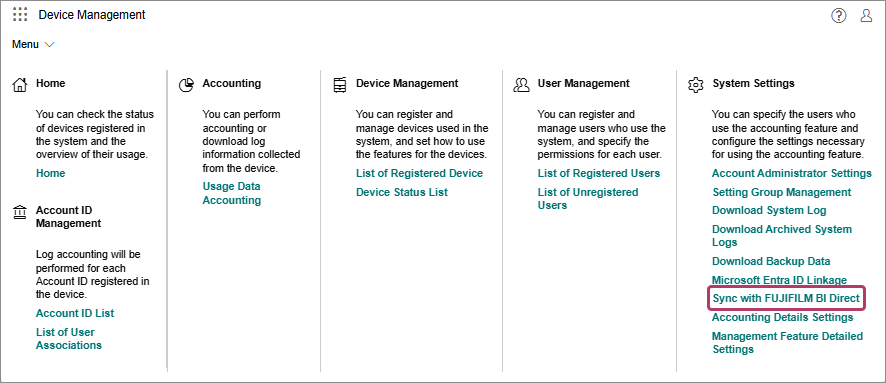This screenshot has width=886, height=383.
Task: Open Setting Group Management
Action: coord(781,192)
